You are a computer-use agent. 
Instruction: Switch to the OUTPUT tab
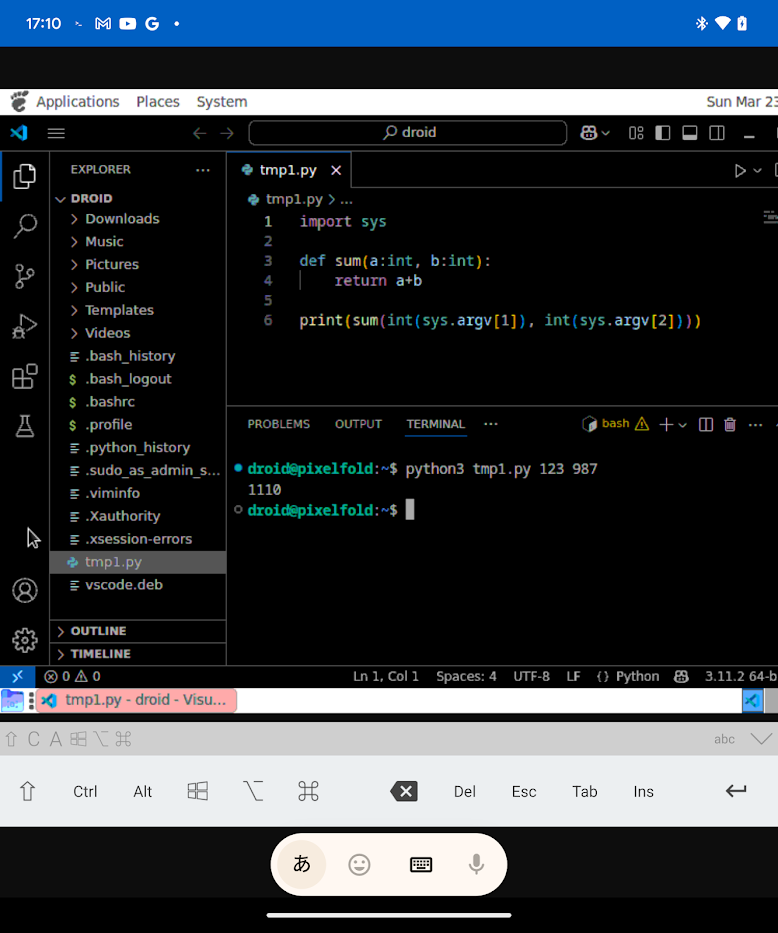[x=358, y=424]
